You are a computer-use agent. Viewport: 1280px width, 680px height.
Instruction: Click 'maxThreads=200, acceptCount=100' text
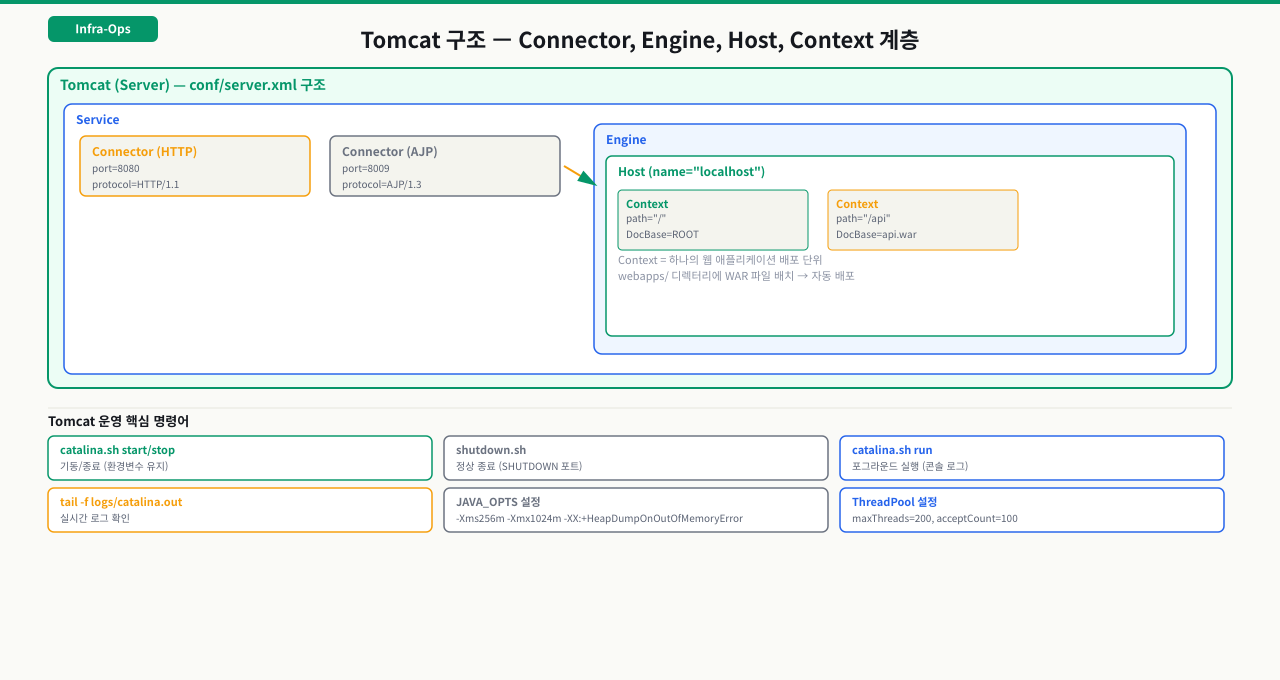point(935,518)
